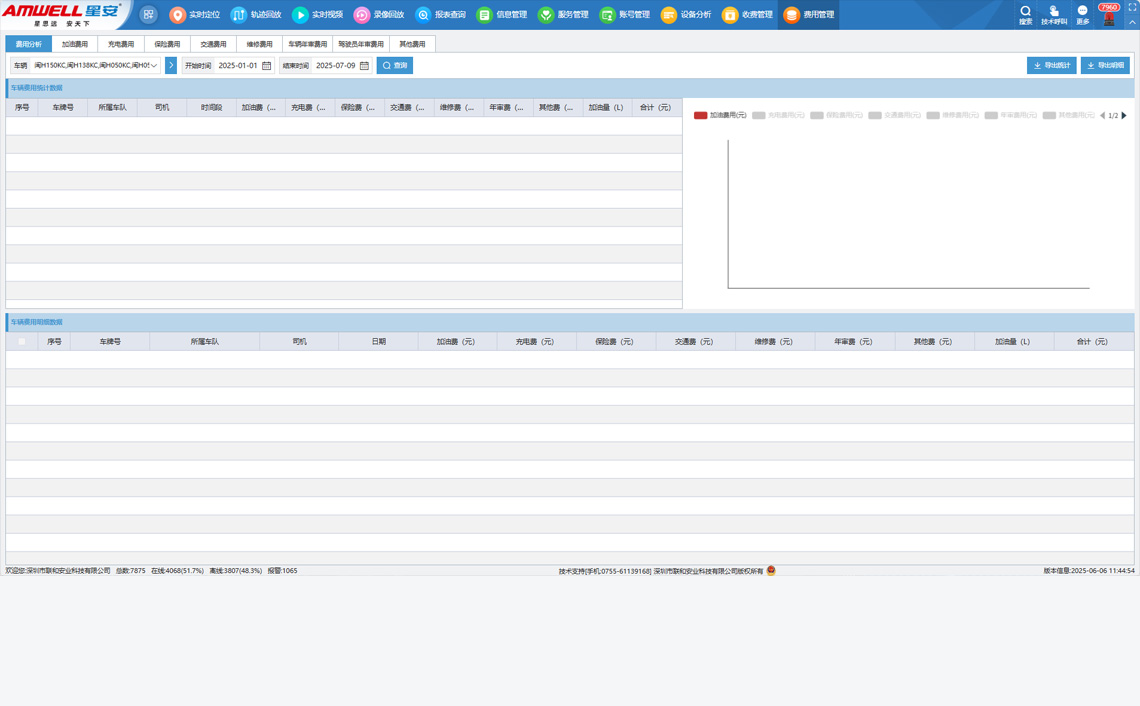1140x706 pixels.
Task: Click the 技术呼叫 technical call icon
Action: [1054, 14]
